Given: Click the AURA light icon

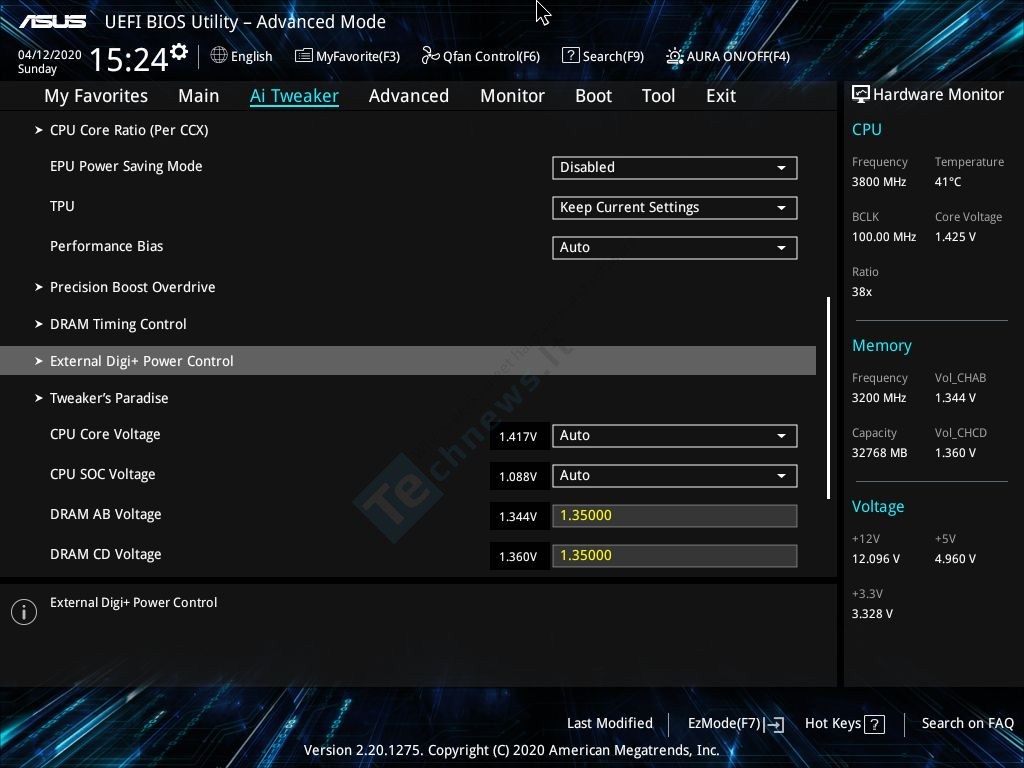Looking at the screenshot, I should (x=675, y=56).
